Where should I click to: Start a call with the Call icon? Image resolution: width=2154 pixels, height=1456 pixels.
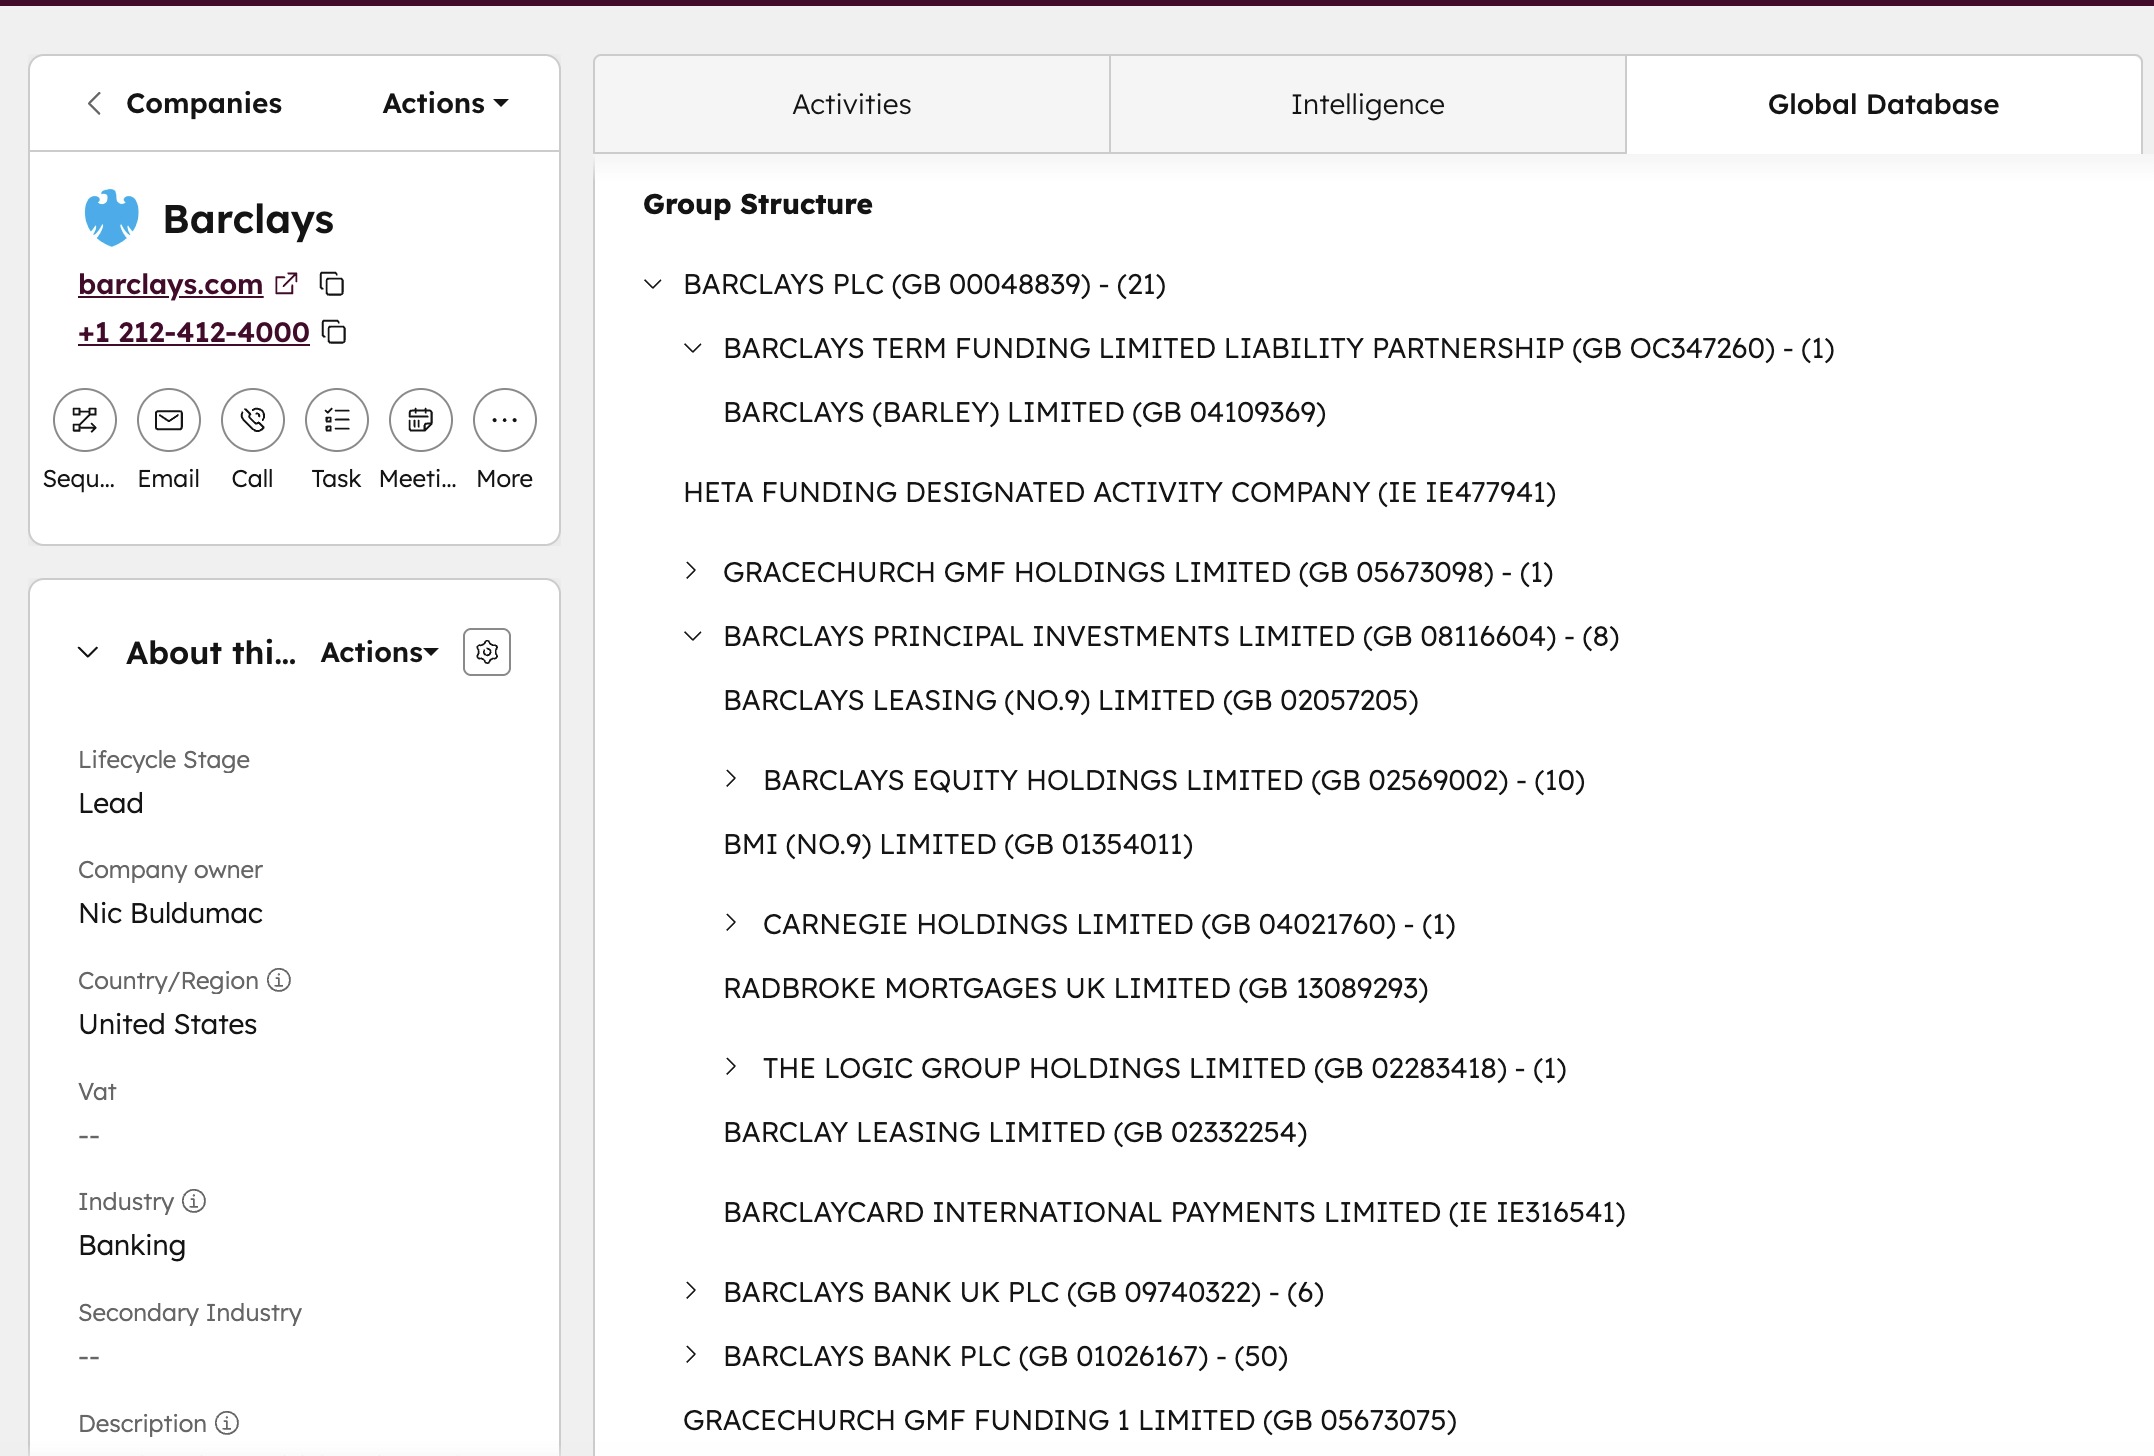coord(253,420)
